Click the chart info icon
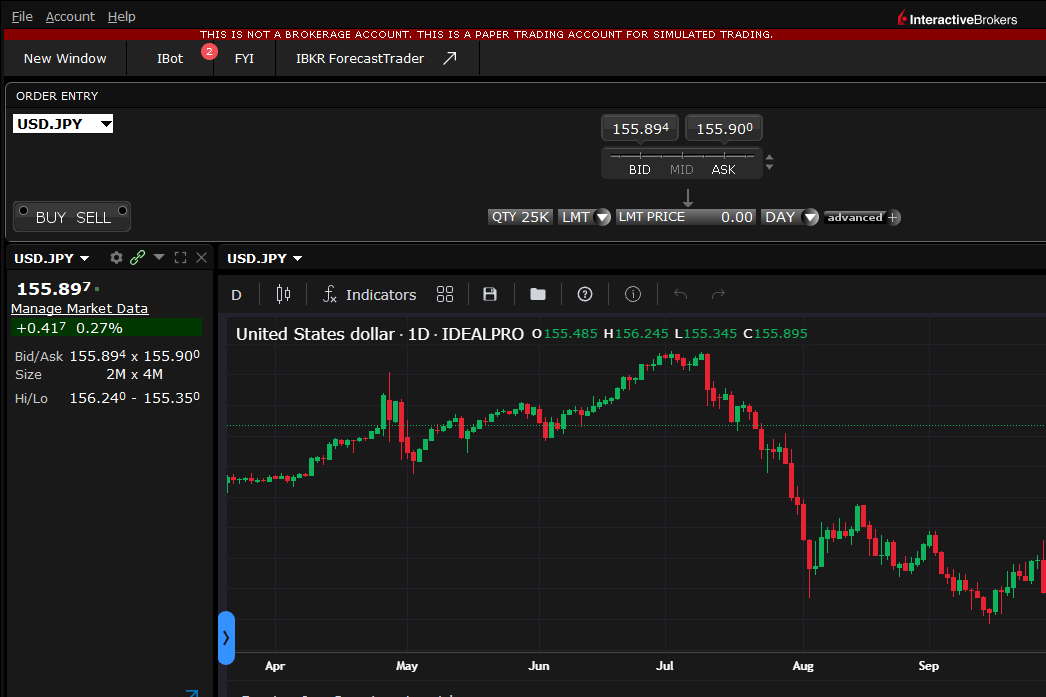Viewport: 1046px width, 697px height. pos(632,294)
